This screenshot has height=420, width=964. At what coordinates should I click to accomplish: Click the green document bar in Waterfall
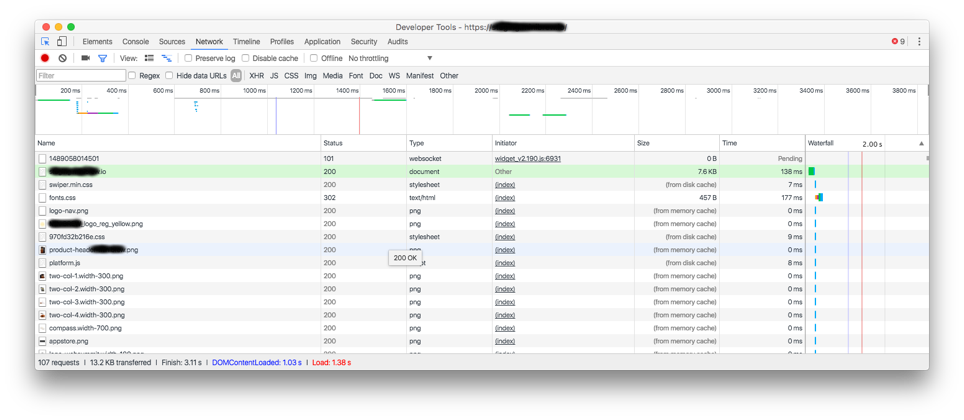tap(812, 172)
